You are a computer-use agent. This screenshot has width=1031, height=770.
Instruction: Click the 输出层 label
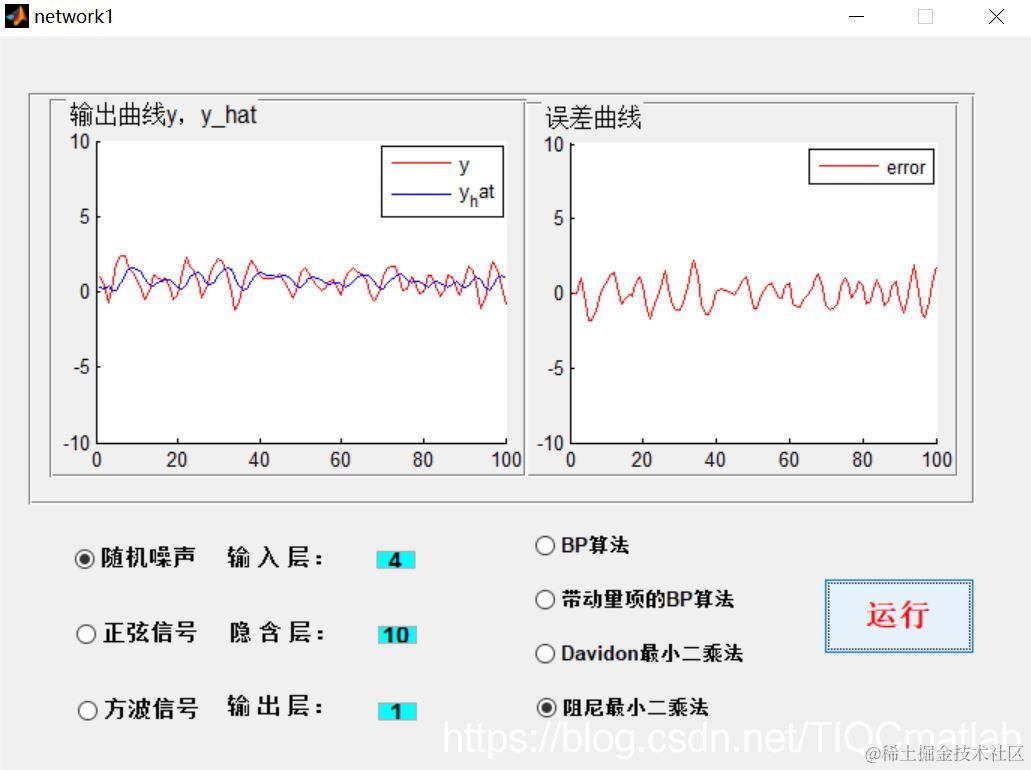(x=276, y=706)
